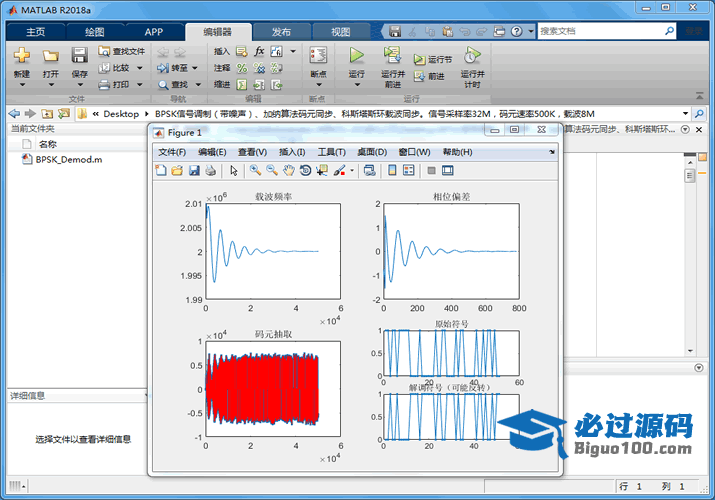Expand the Run (运行) dropdown arrow
Image resolution: width=715 pixels, height=500 pixels.
357,85
